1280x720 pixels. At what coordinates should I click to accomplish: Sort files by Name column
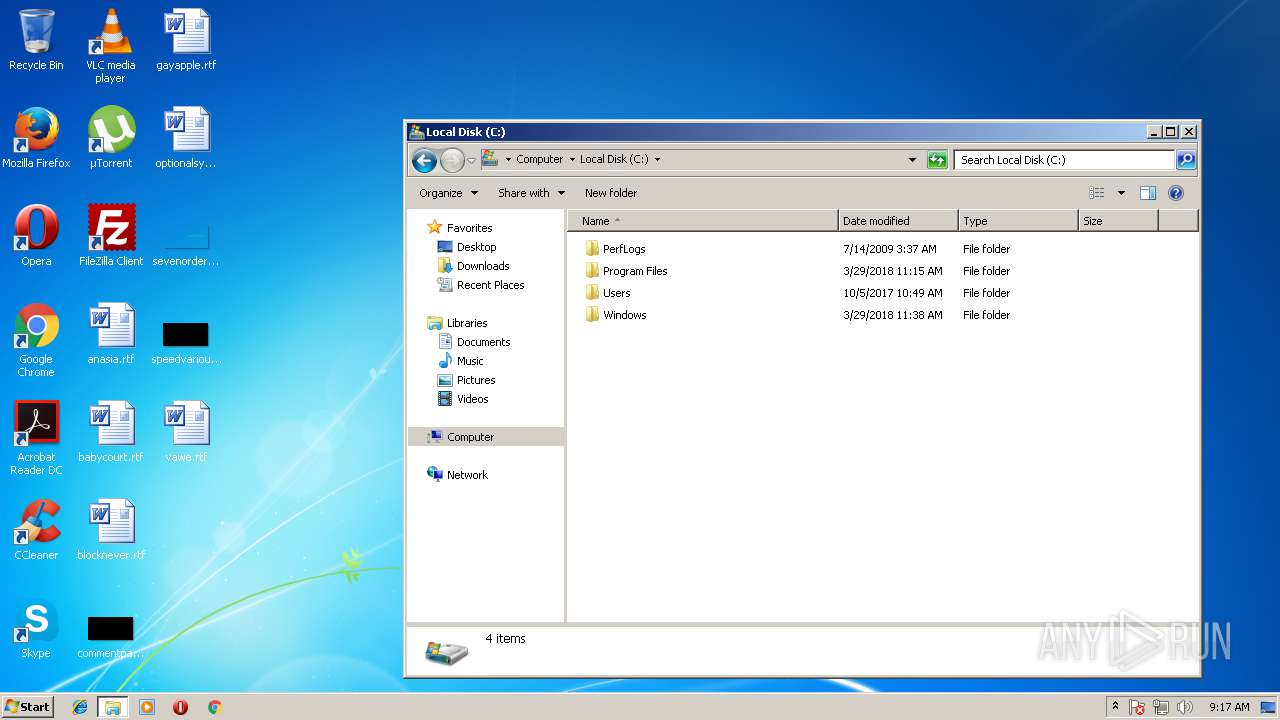(703, 221)
